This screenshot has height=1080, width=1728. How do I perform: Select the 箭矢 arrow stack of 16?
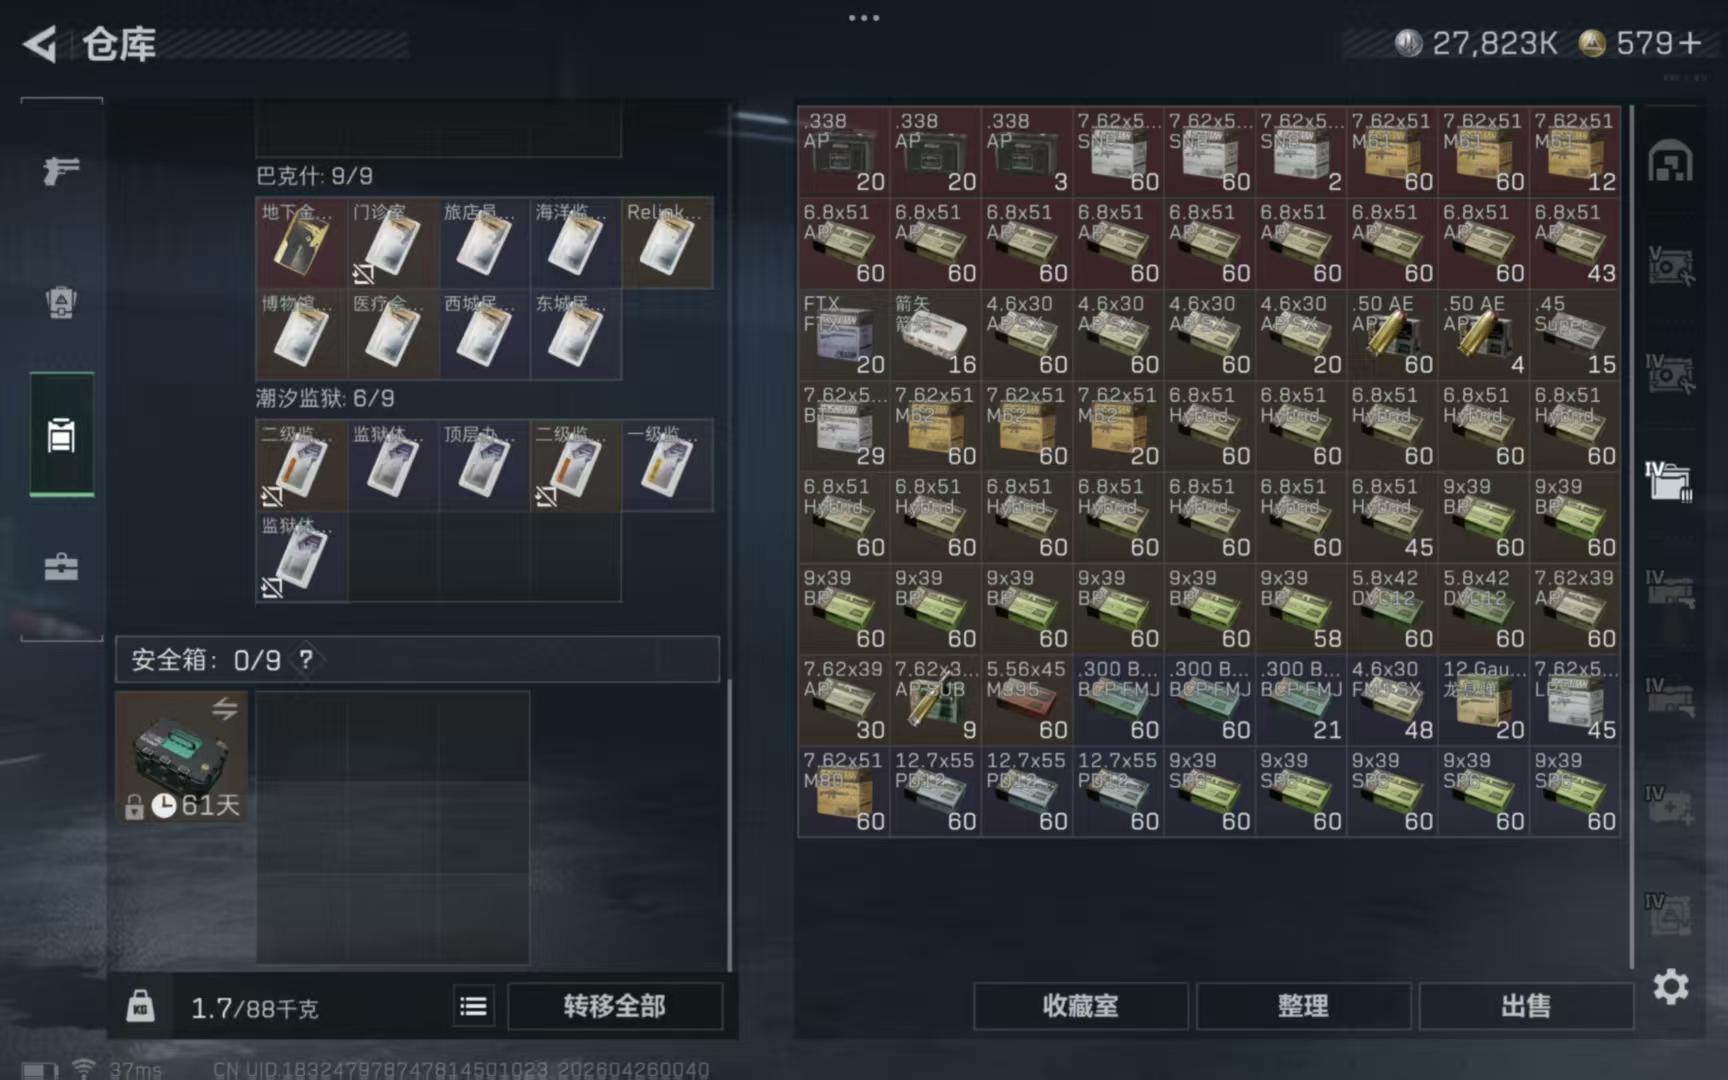(x=934, y=335)
